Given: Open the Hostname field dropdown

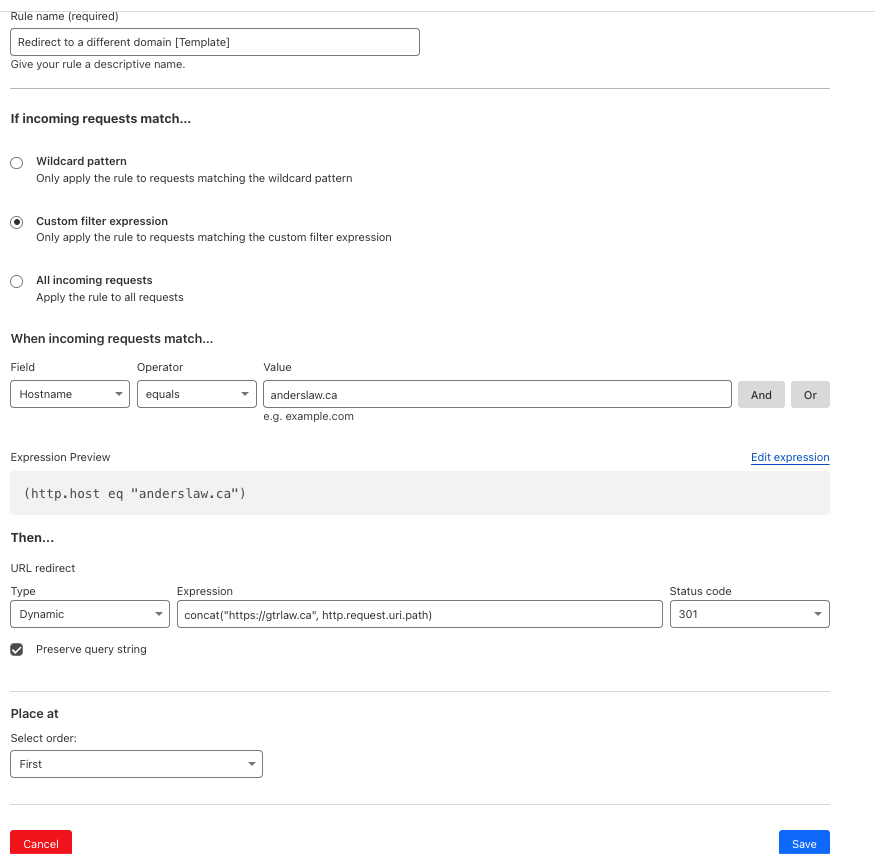Looking at the screenshot, I should [x=70, y=394].
